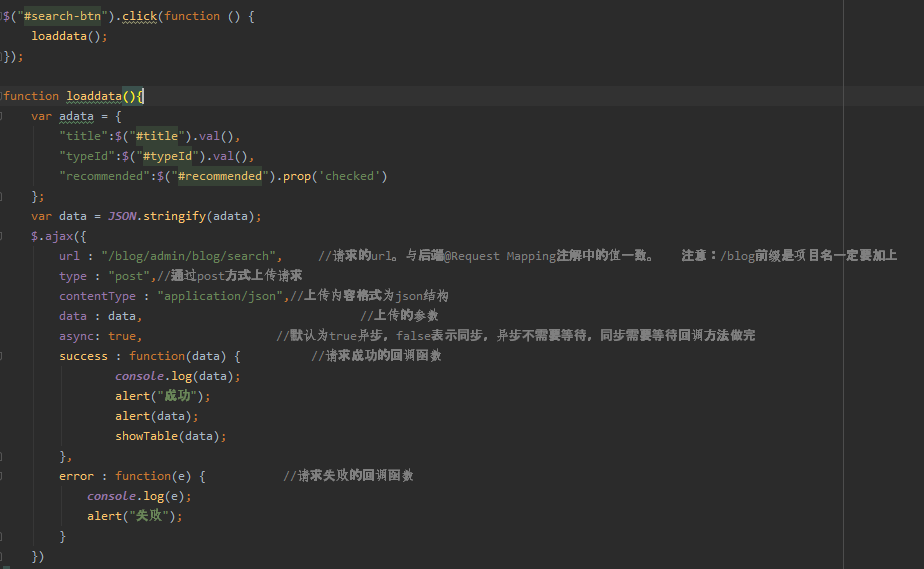Click the async property key
Image resolution: width=924 pixels, height=569 pixels.
[76, 336]
